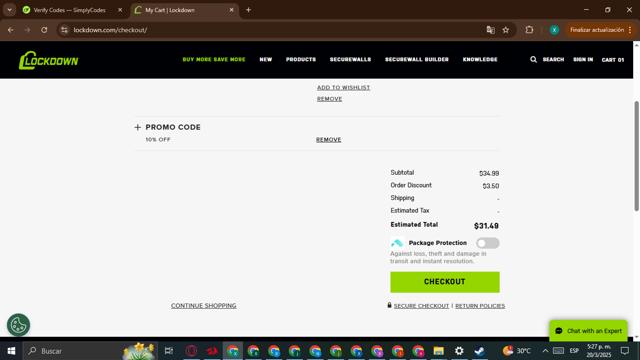Screen dimensions: 640x360
Task: Open site information icon in address bar
Action: (x=64, y=30)
